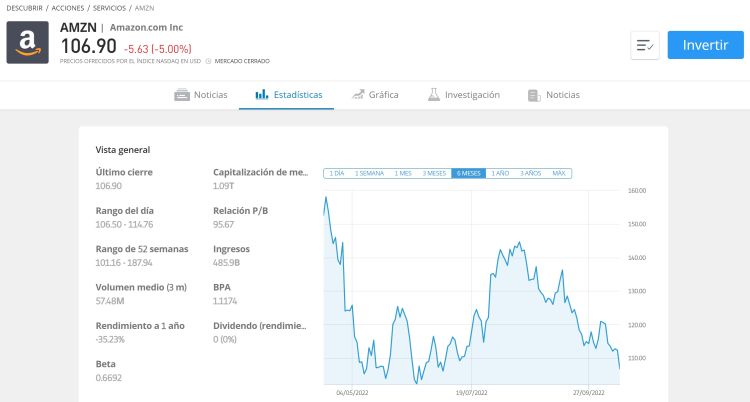Select the 6 MESES chart range
The width and height of the screenshot is (750, 402).
[x=468, y=173]
